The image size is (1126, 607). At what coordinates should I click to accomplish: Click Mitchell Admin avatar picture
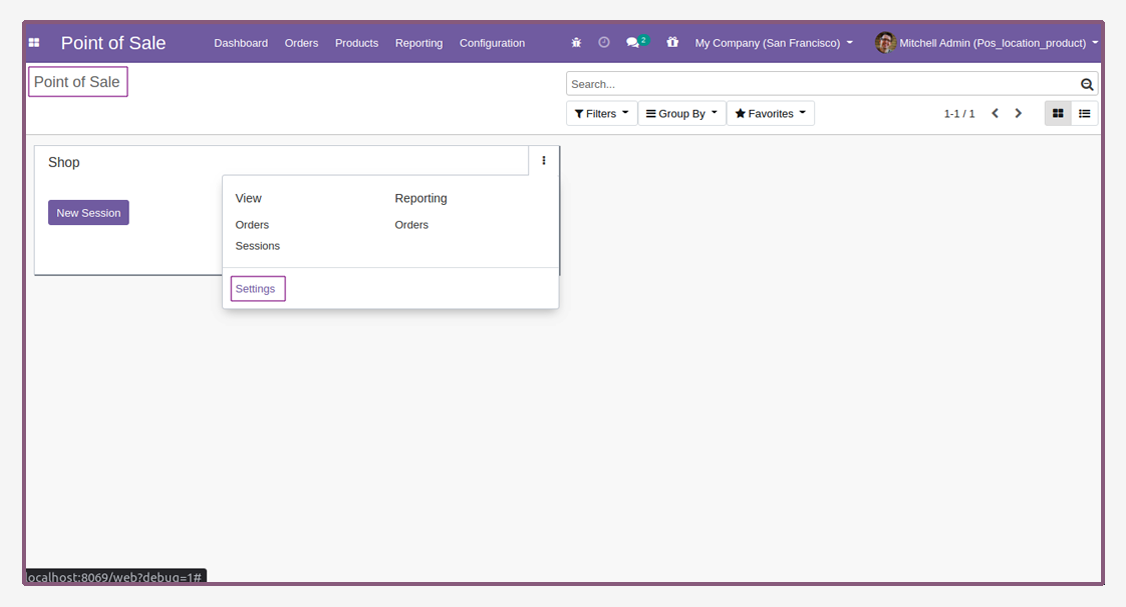click(885, 42)
